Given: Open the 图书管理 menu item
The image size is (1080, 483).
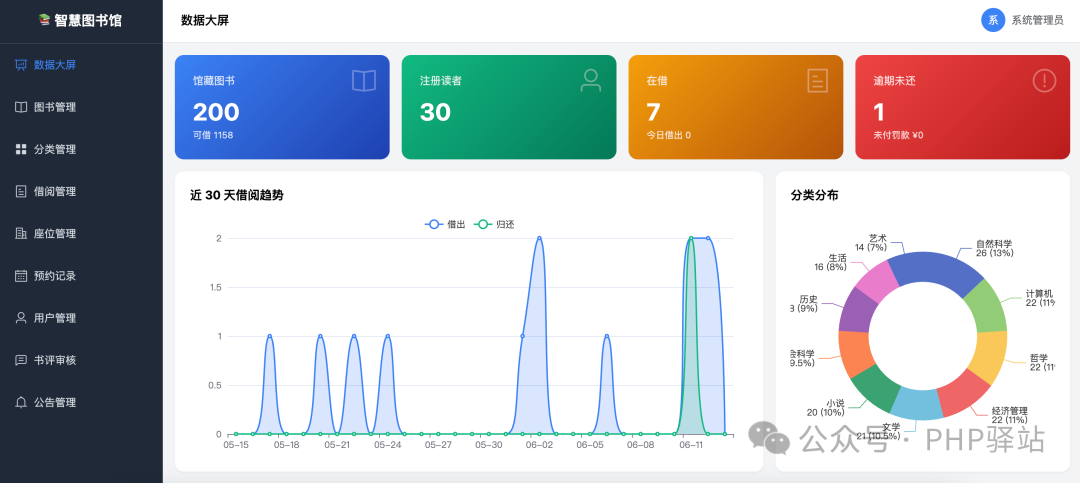Looking at the screenshot, I should [81, 107].
